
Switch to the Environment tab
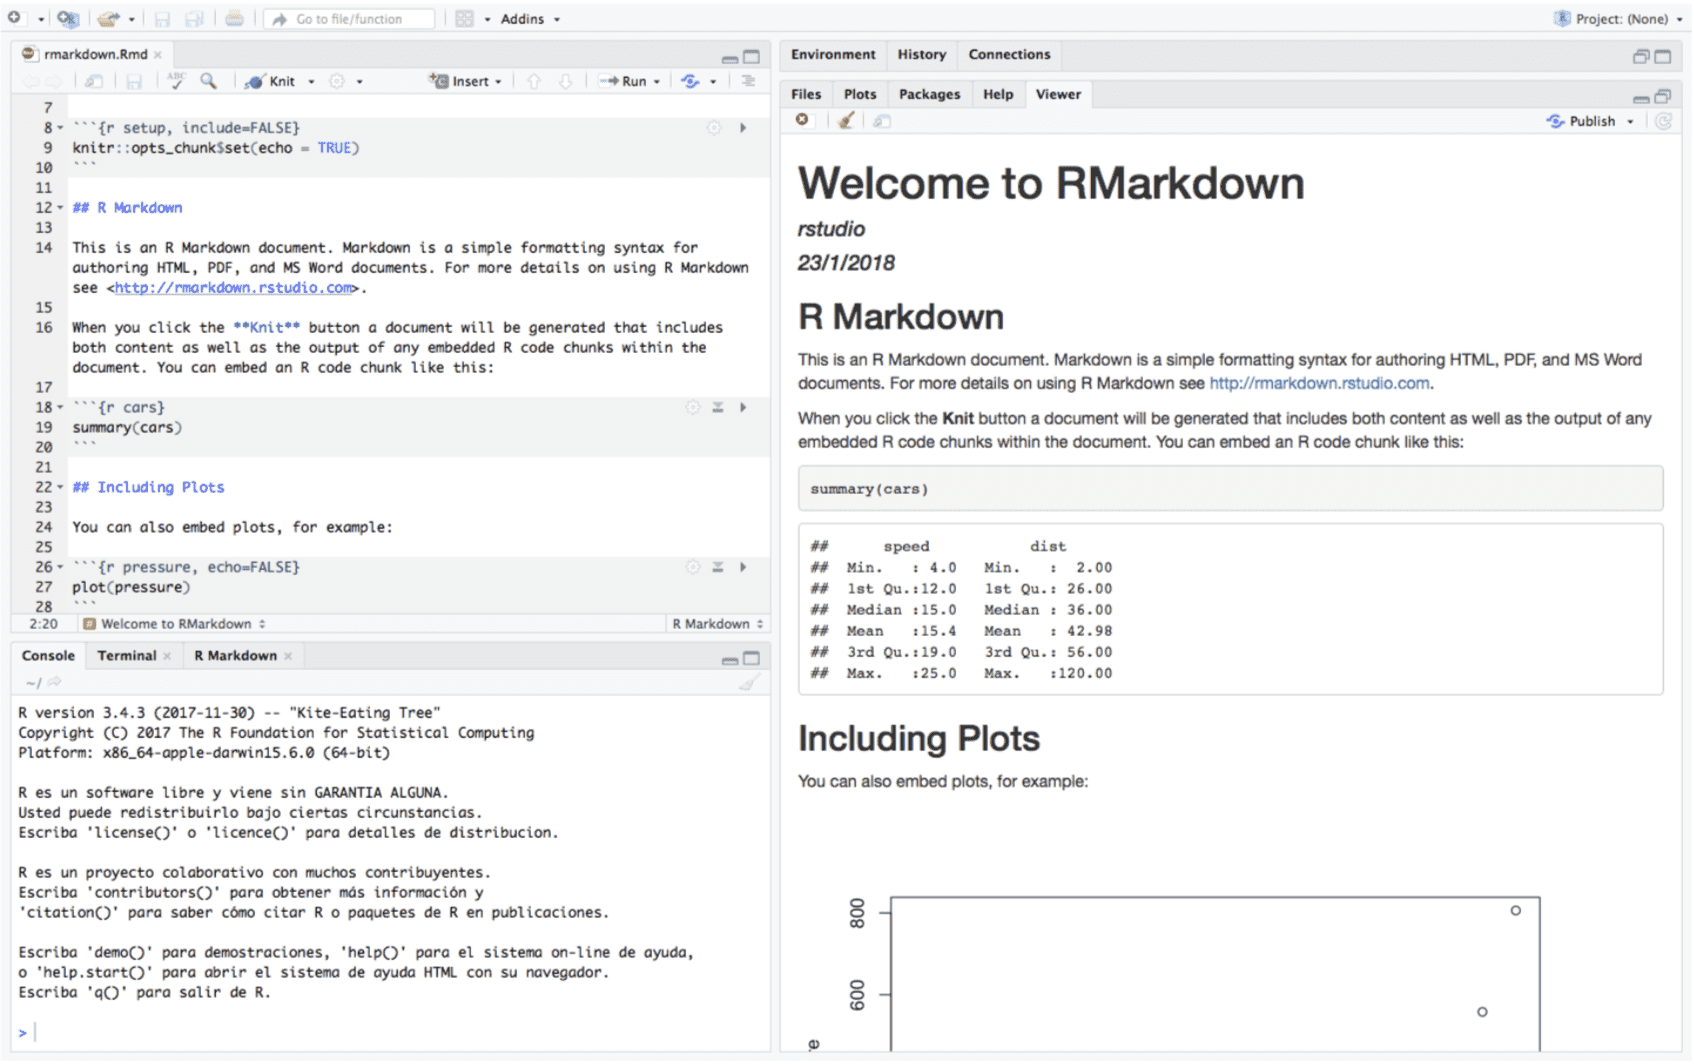click(833, 54)
